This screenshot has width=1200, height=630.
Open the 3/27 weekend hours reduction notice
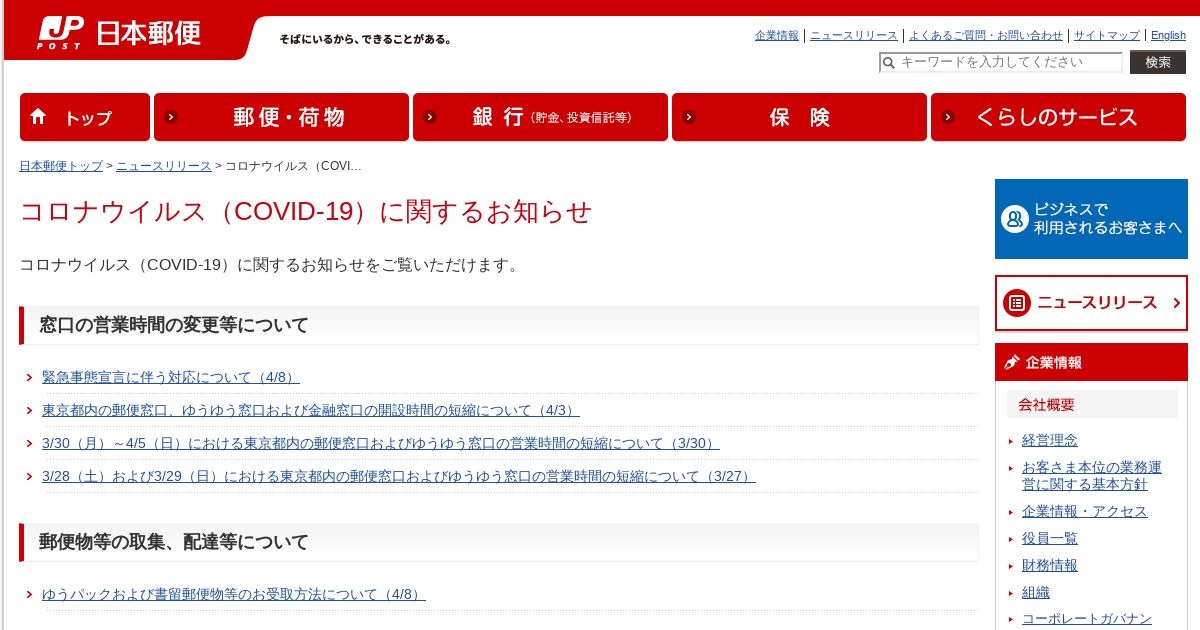pyautogui.click(x=399, y=476)
